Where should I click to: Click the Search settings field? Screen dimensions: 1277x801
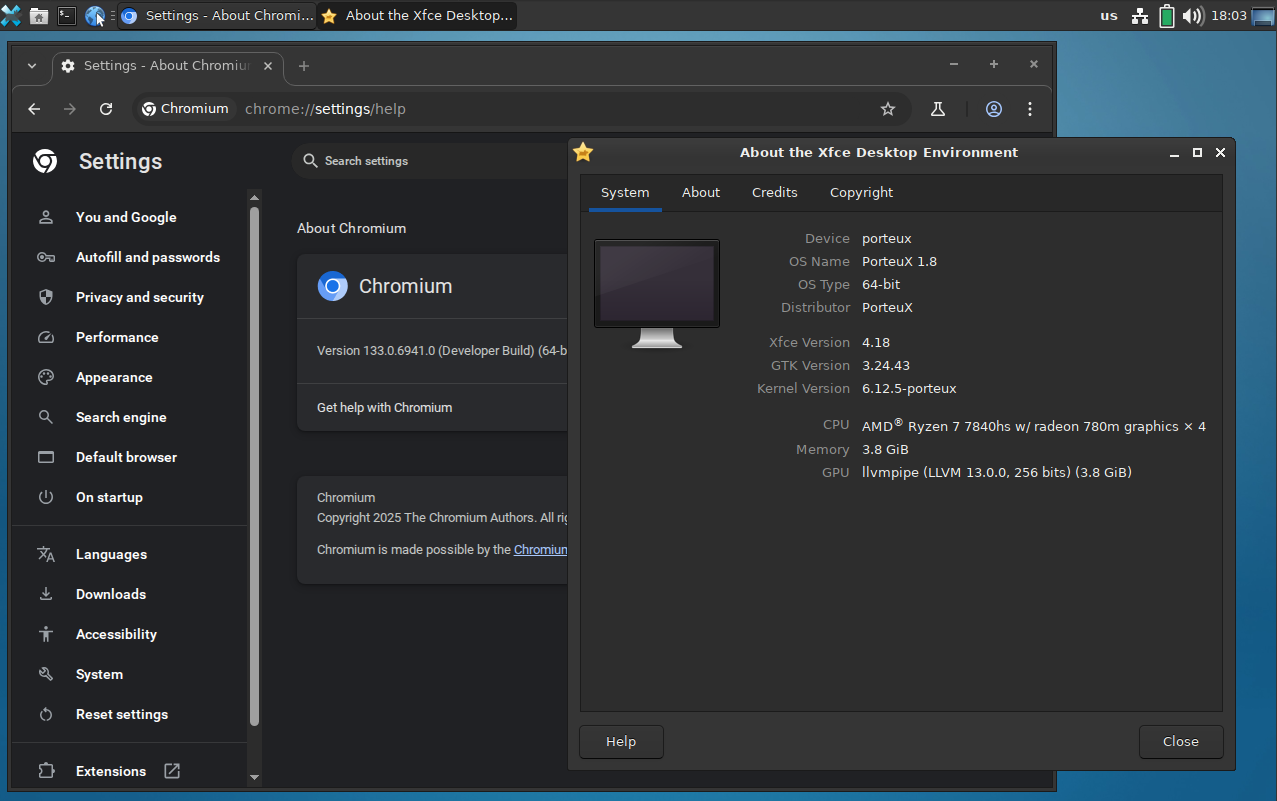[430, 161]
